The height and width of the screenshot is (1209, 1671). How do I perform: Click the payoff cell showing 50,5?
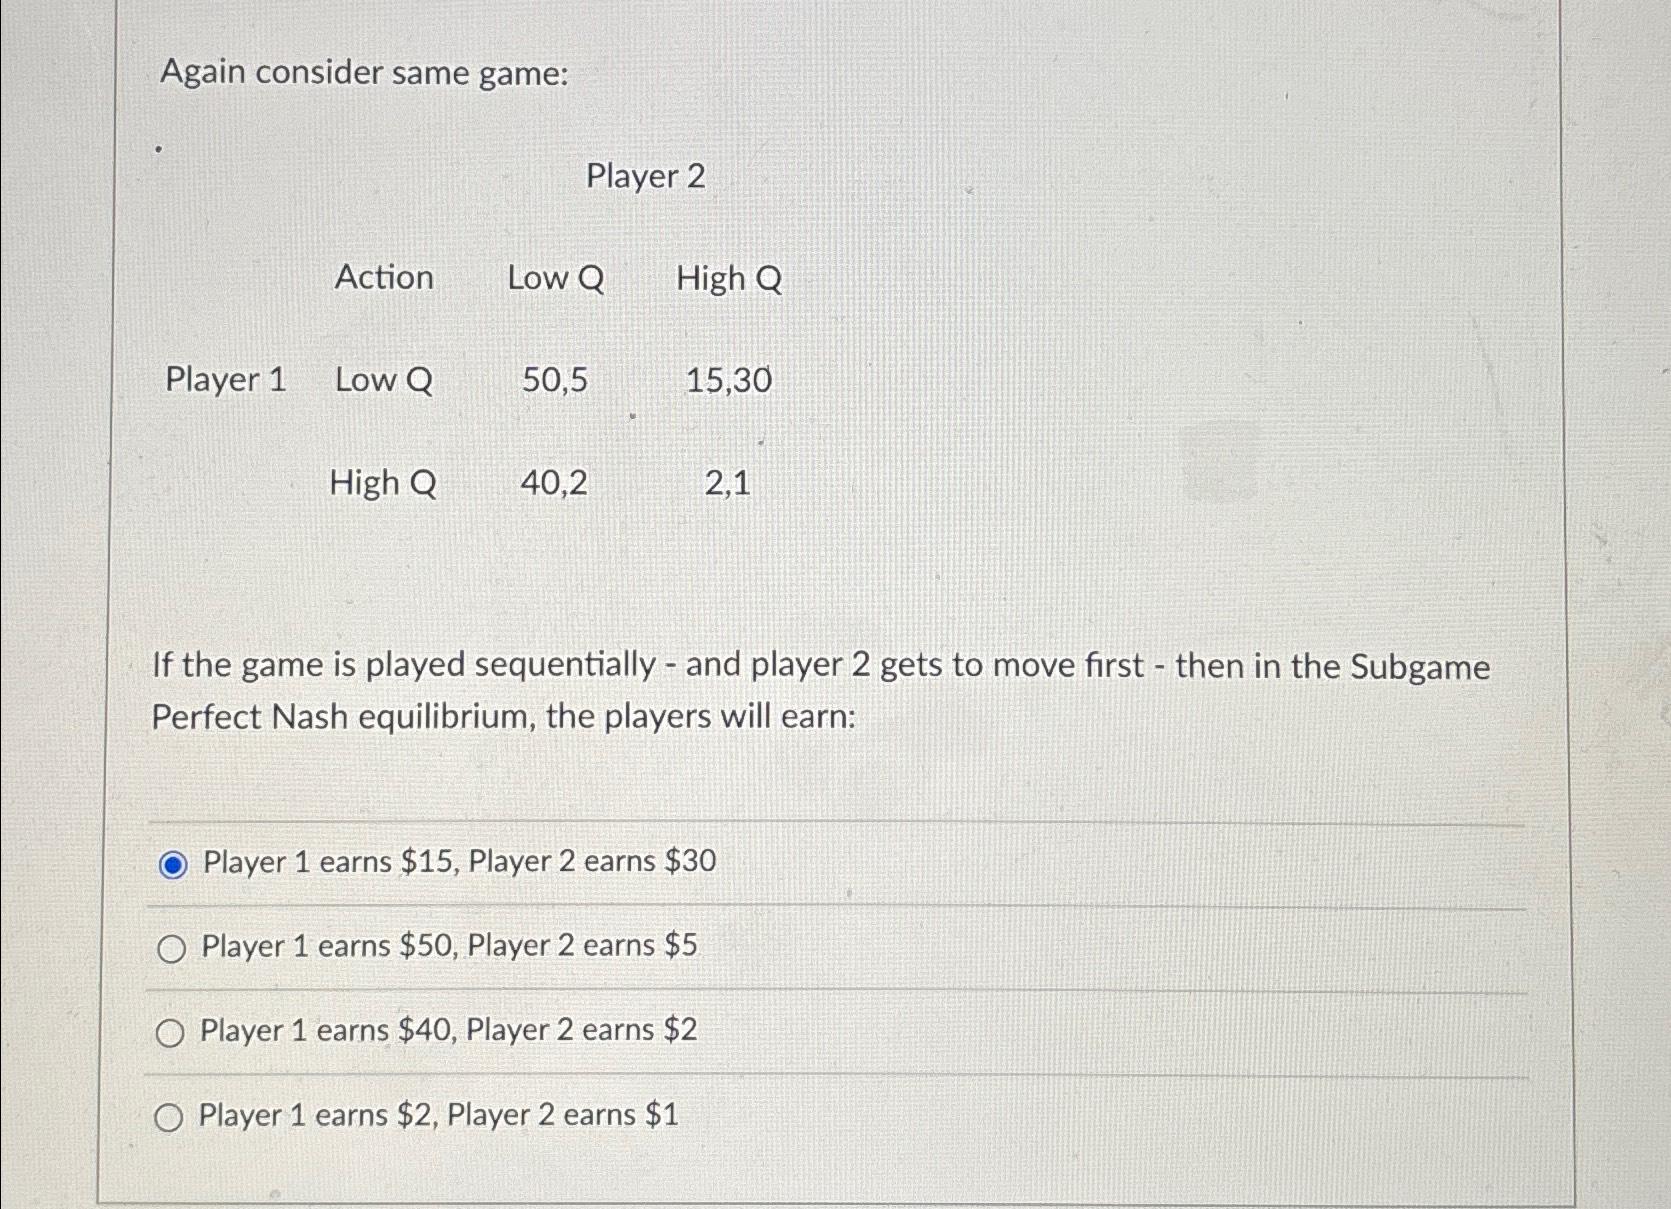coord(555,381)
